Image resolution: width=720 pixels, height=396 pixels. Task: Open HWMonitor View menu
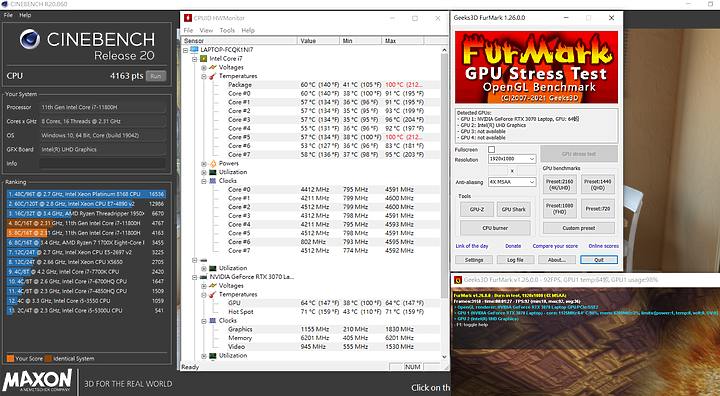(x=206, y=30)
